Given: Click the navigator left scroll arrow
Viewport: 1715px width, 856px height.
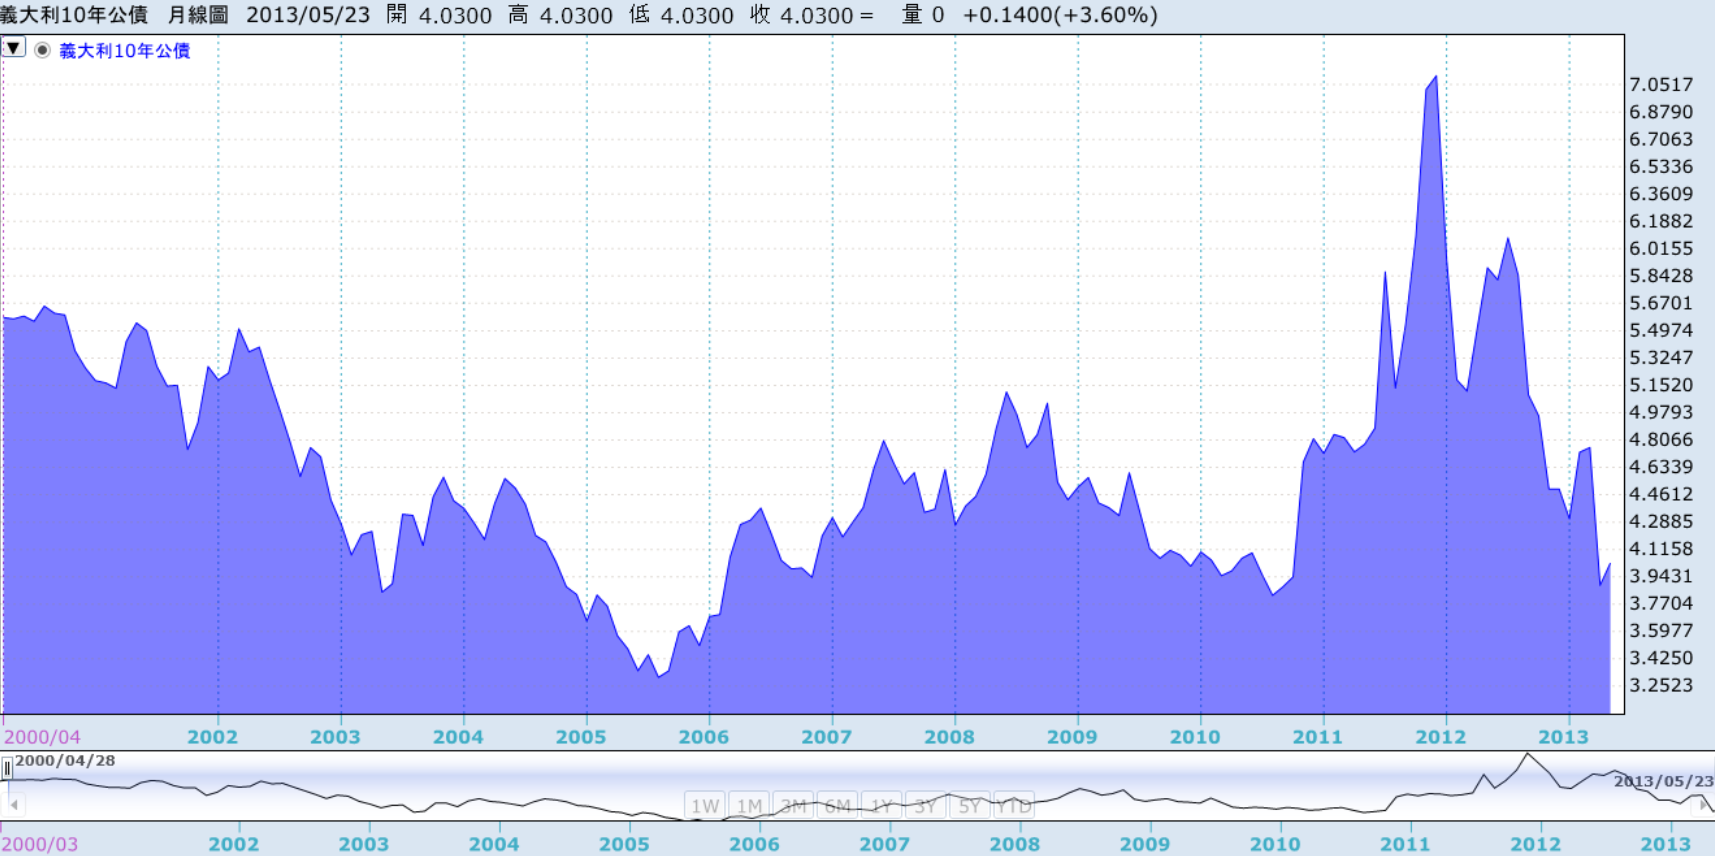Looking at the screenshot, I should coord(14,804).
